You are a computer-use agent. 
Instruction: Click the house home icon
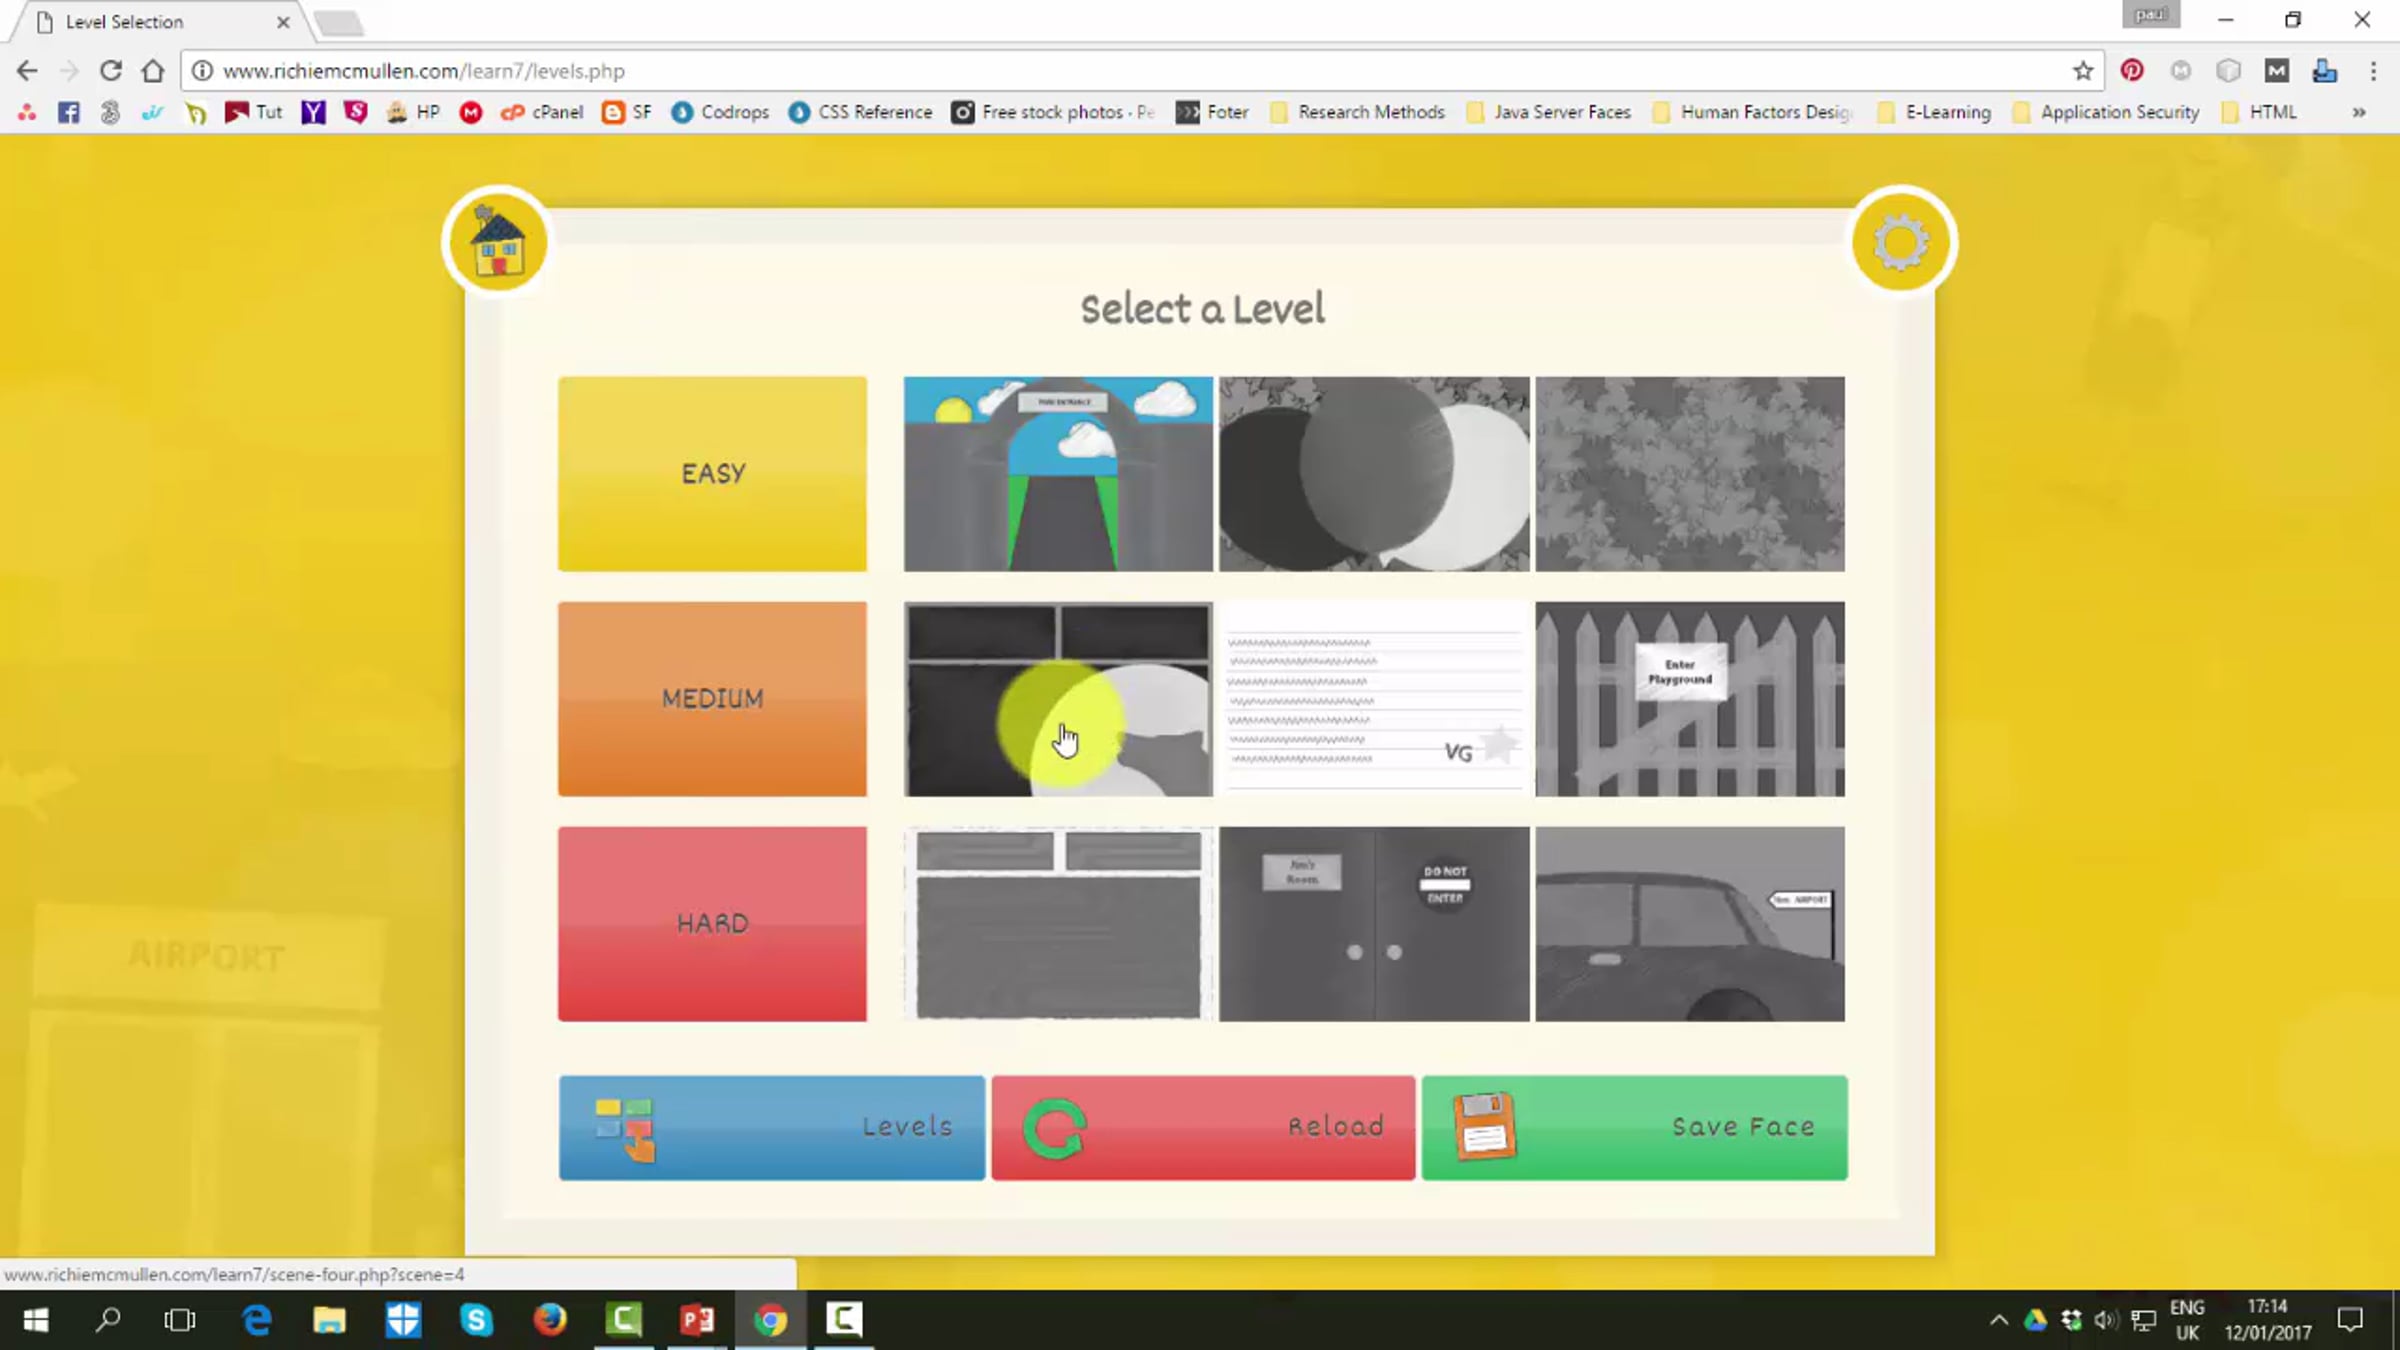(x=497, y=242)
